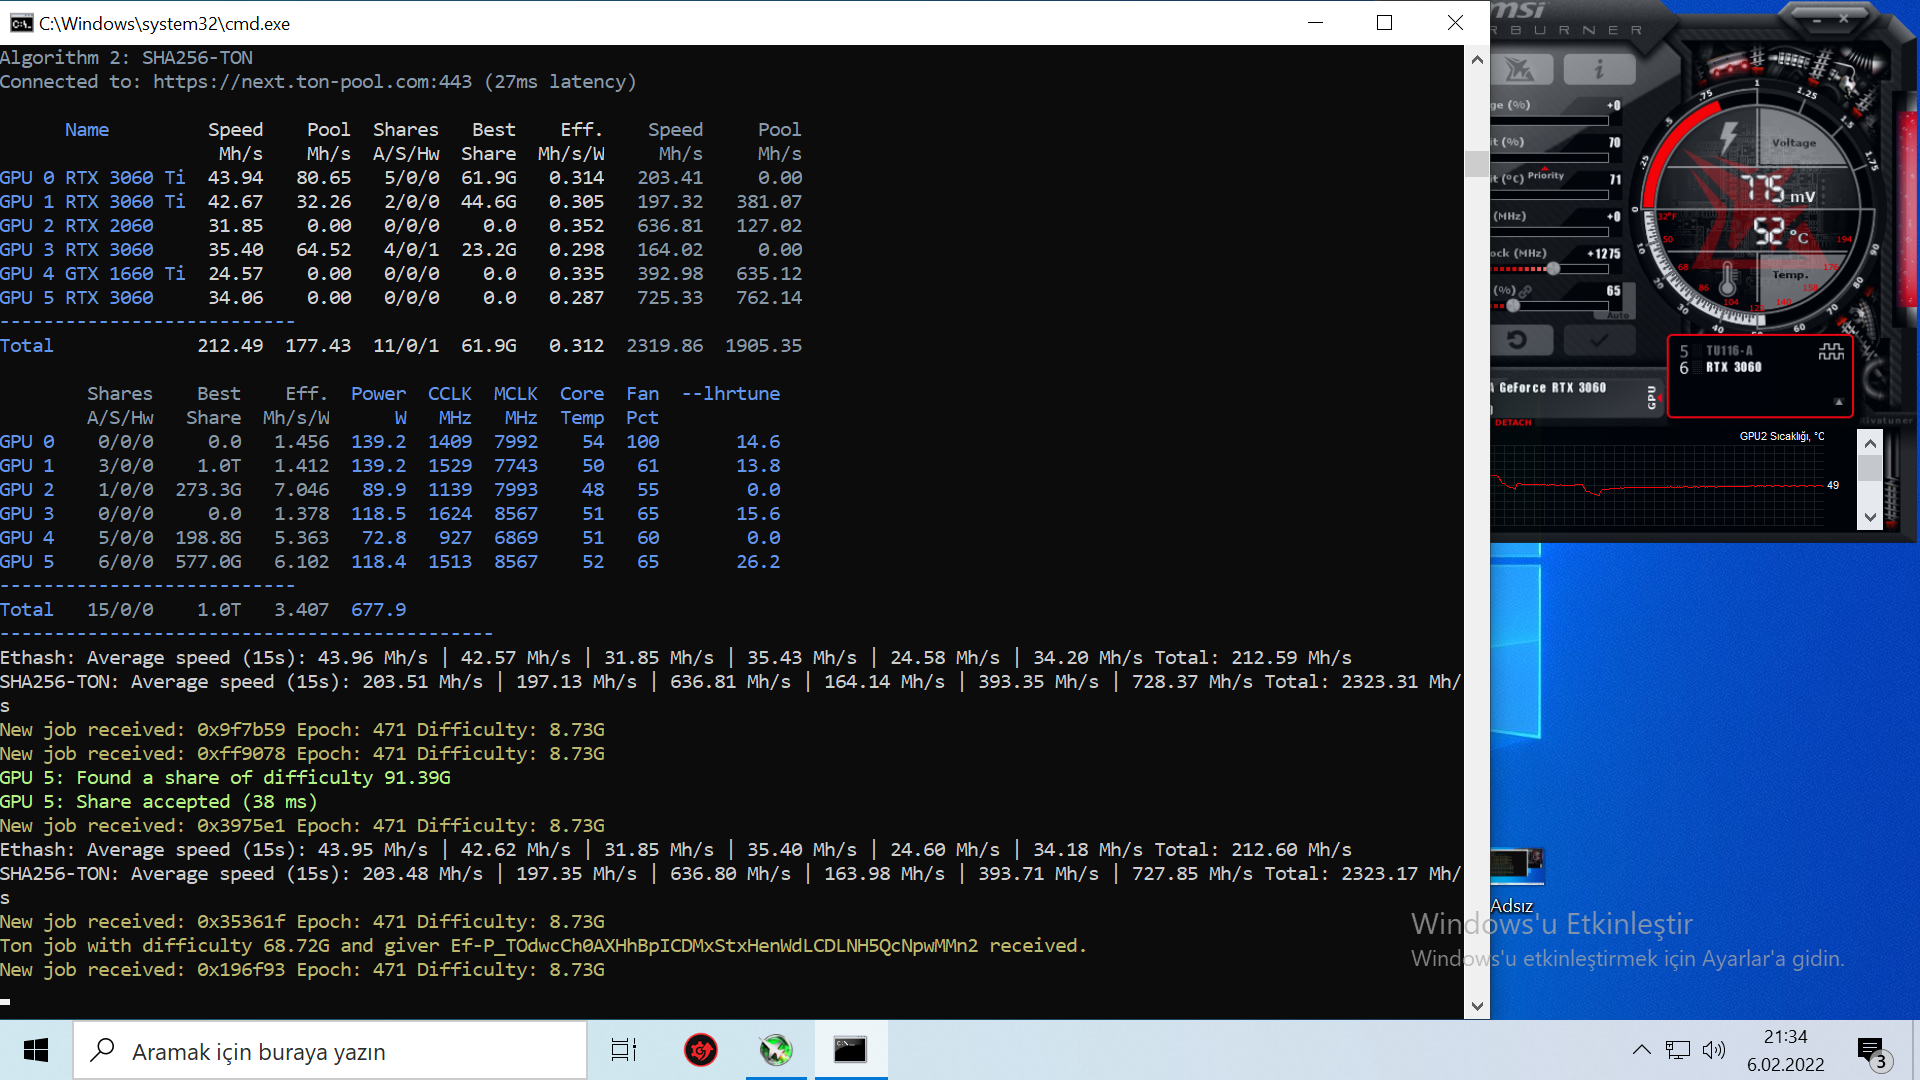Select GPU 5 TU116-A in list

coord(1728,351)
